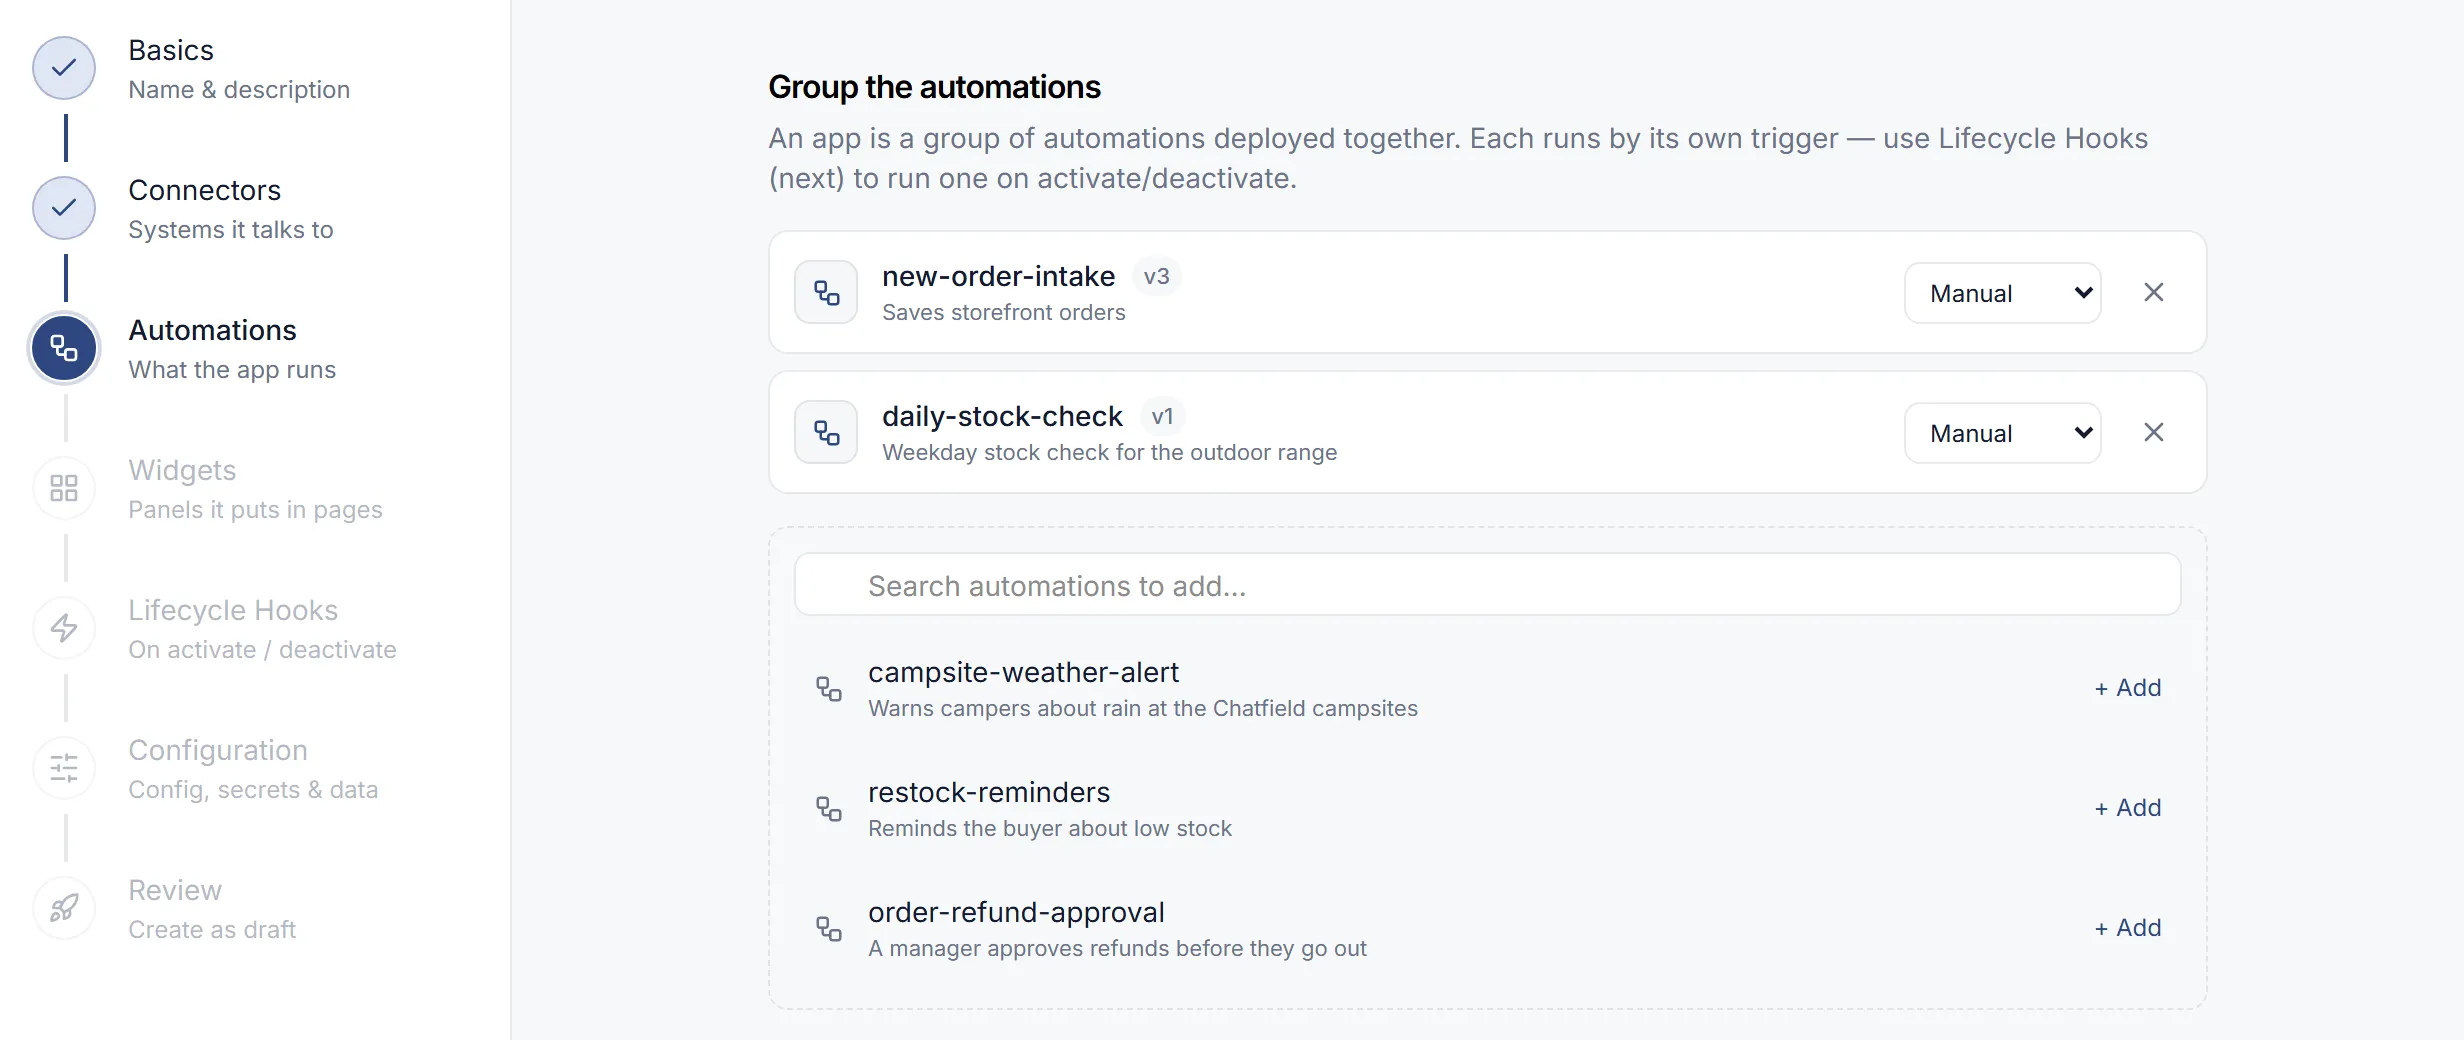Viewport: 2464px width, 1040px height.
Task: Select the new-order-intake title text
Action: click(998, 276)
